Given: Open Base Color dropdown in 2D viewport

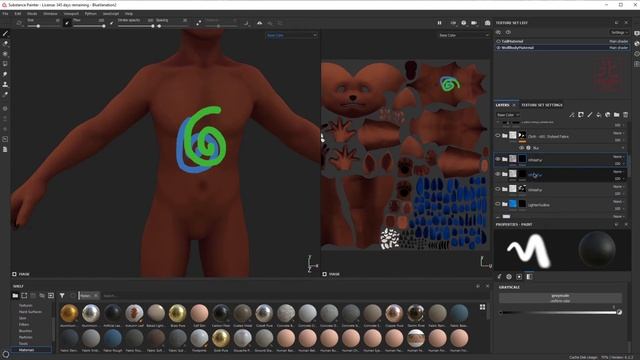Looking at the screenshot, I should point(463,36).
